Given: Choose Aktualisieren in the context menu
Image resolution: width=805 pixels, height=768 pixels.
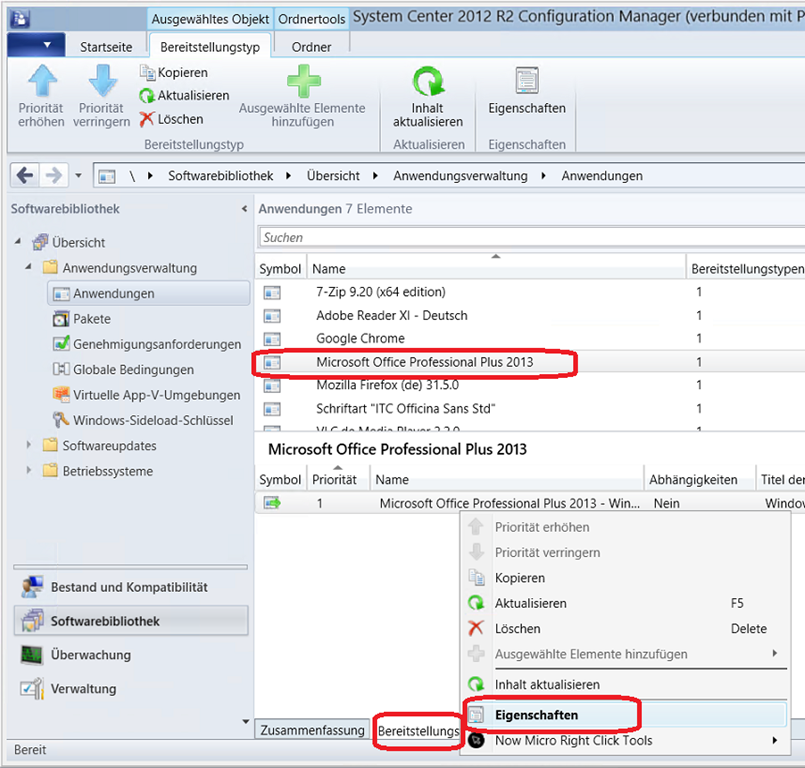Looking at the screenshot, I should pos(624,604).
